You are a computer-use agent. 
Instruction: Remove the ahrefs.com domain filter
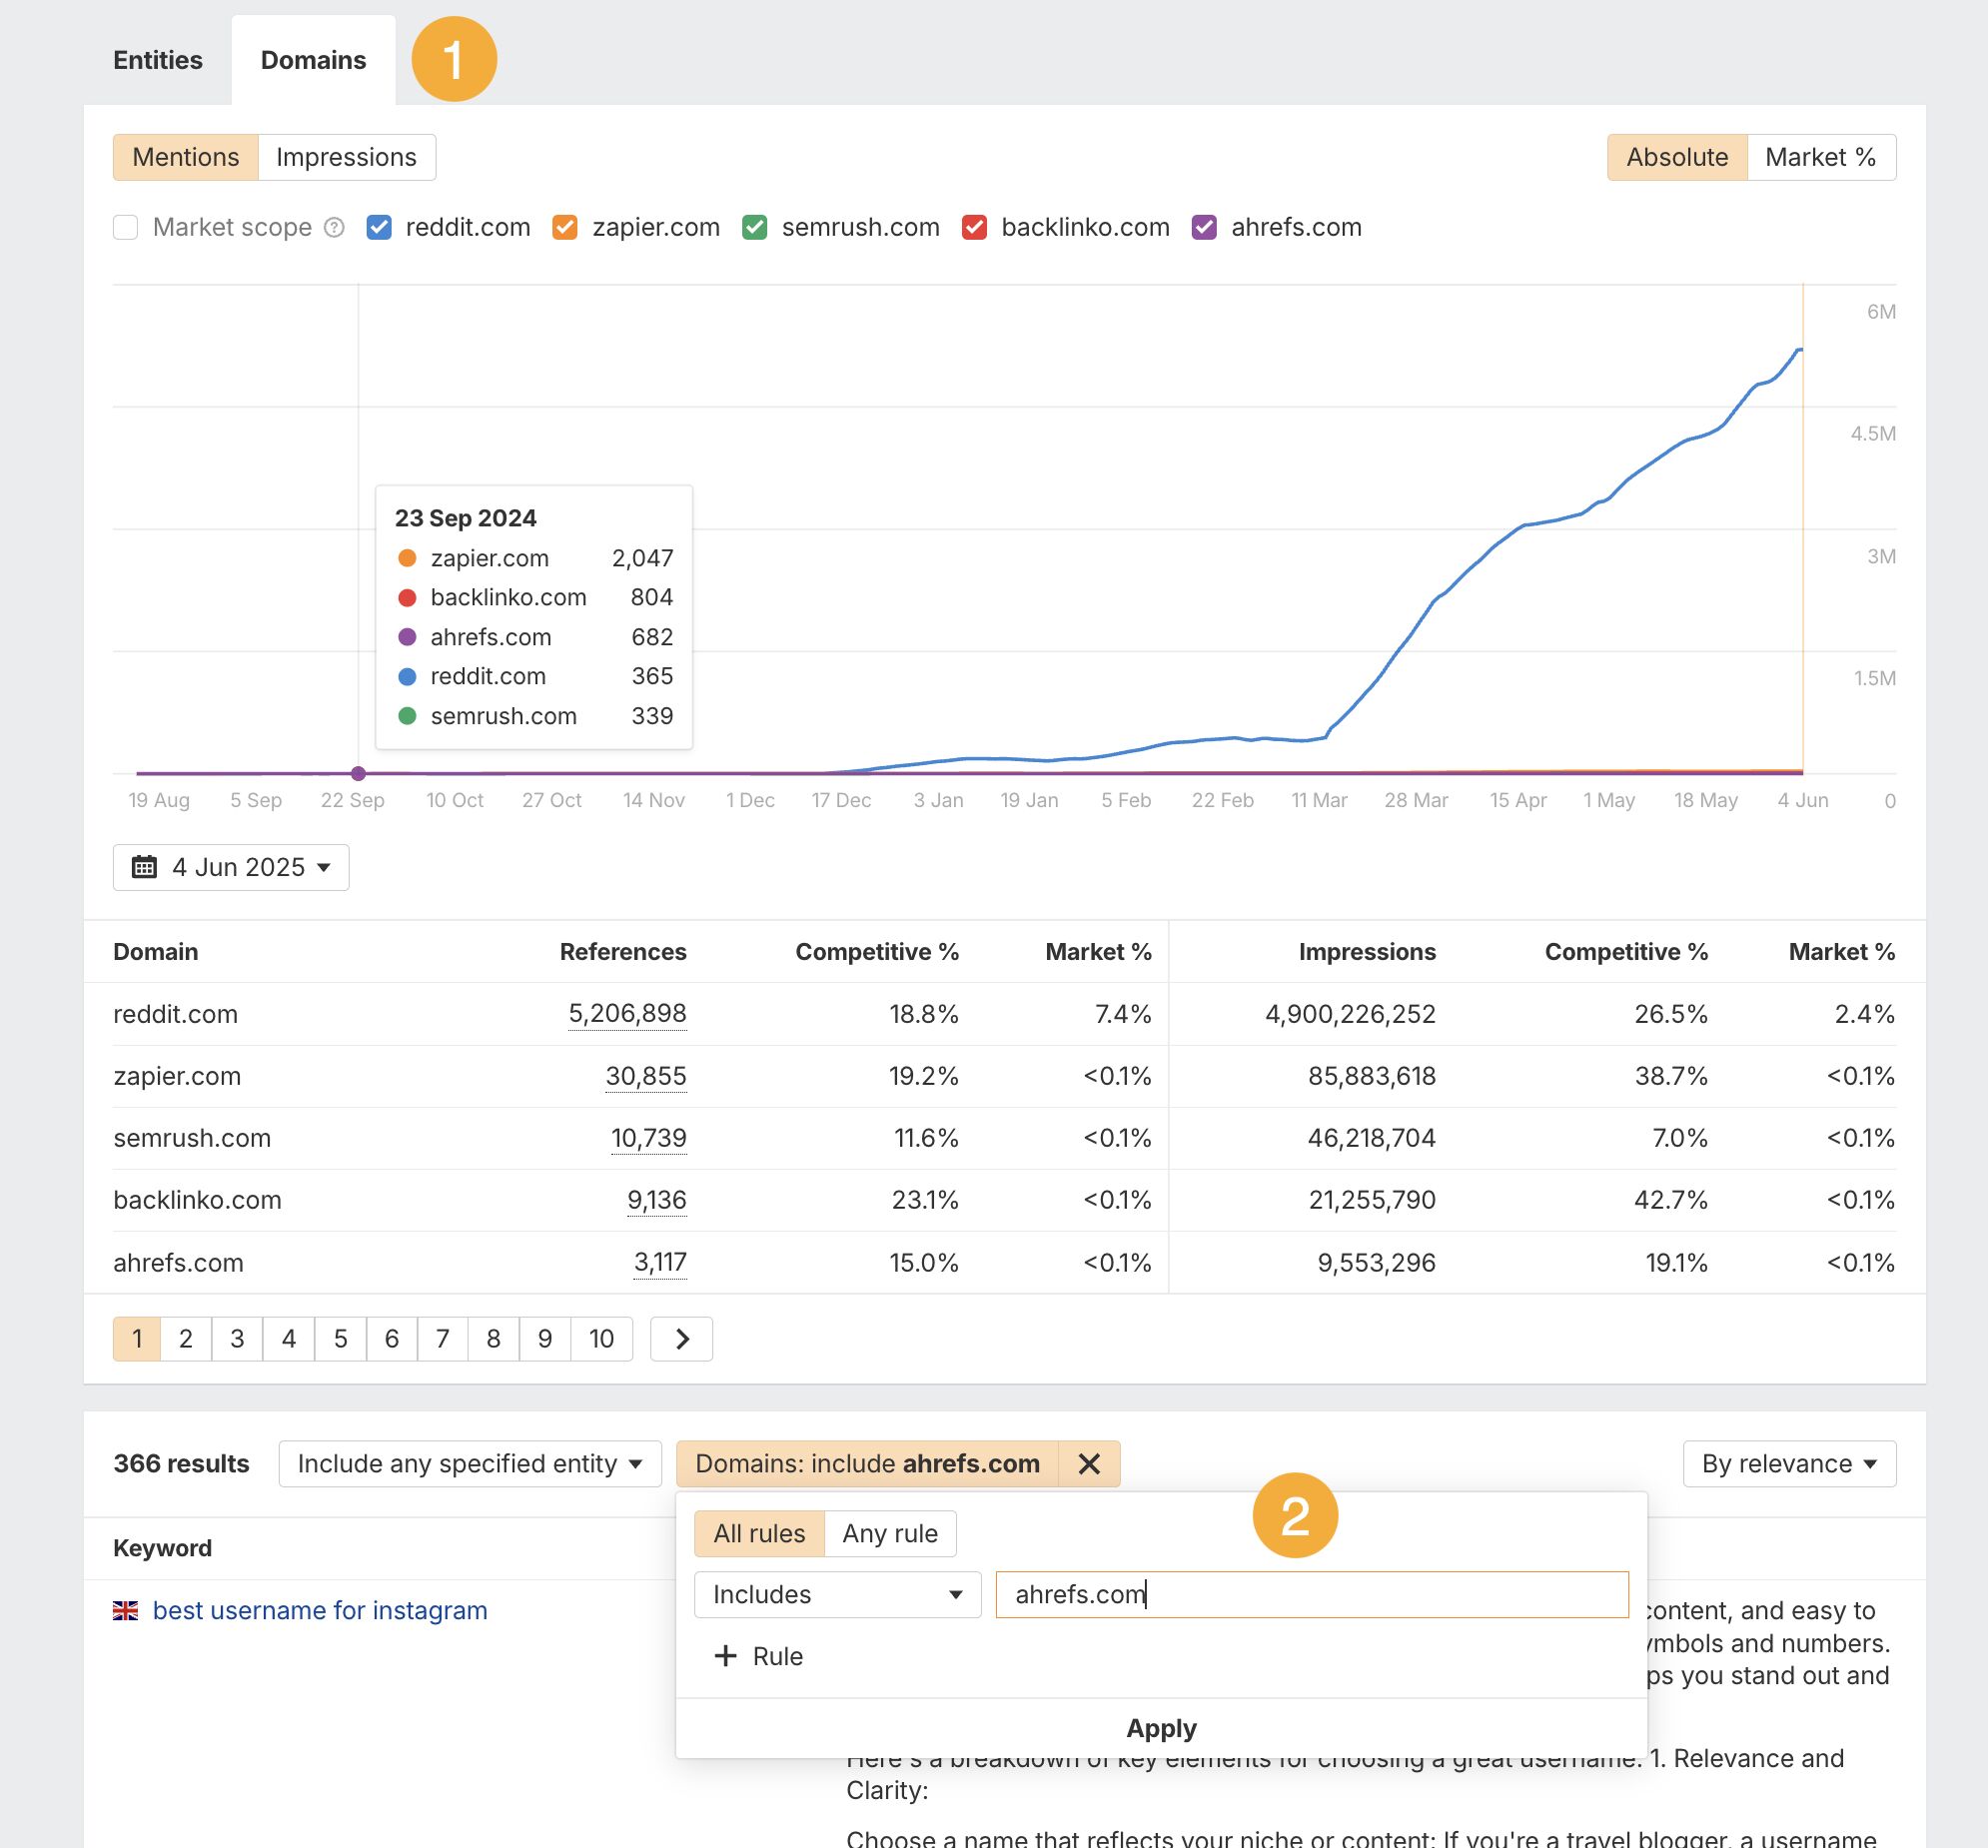coord(1089,1463)
